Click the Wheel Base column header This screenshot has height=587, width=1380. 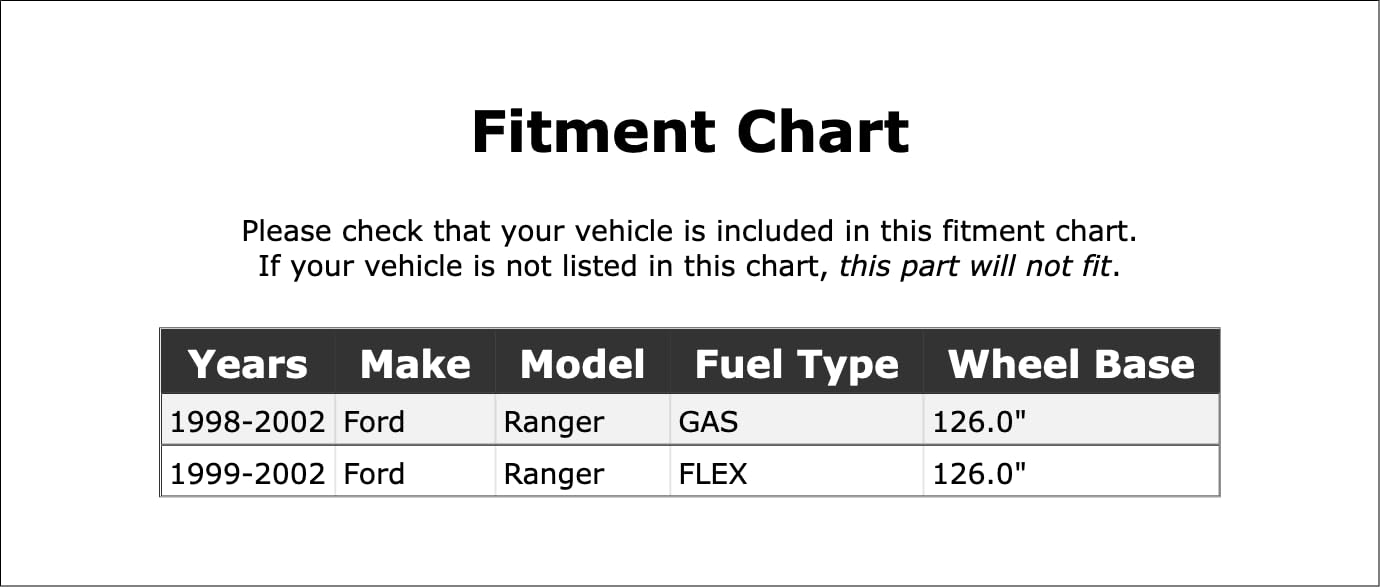pyautogui.click(x=1070, y=364)
